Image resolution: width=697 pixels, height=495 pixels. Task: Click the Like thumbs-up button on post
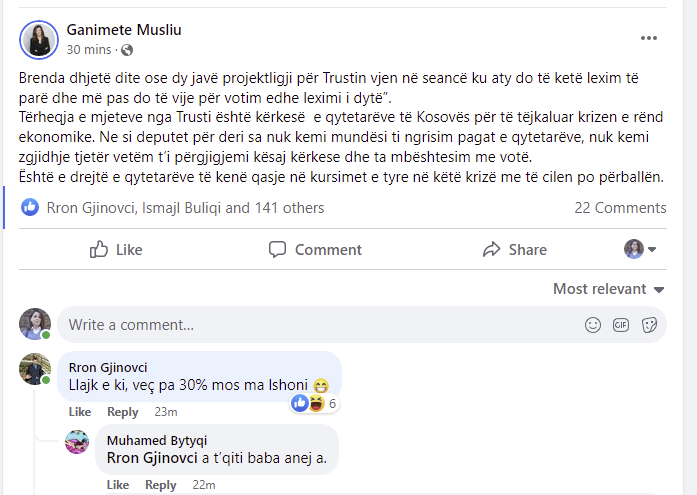point(116,249)
